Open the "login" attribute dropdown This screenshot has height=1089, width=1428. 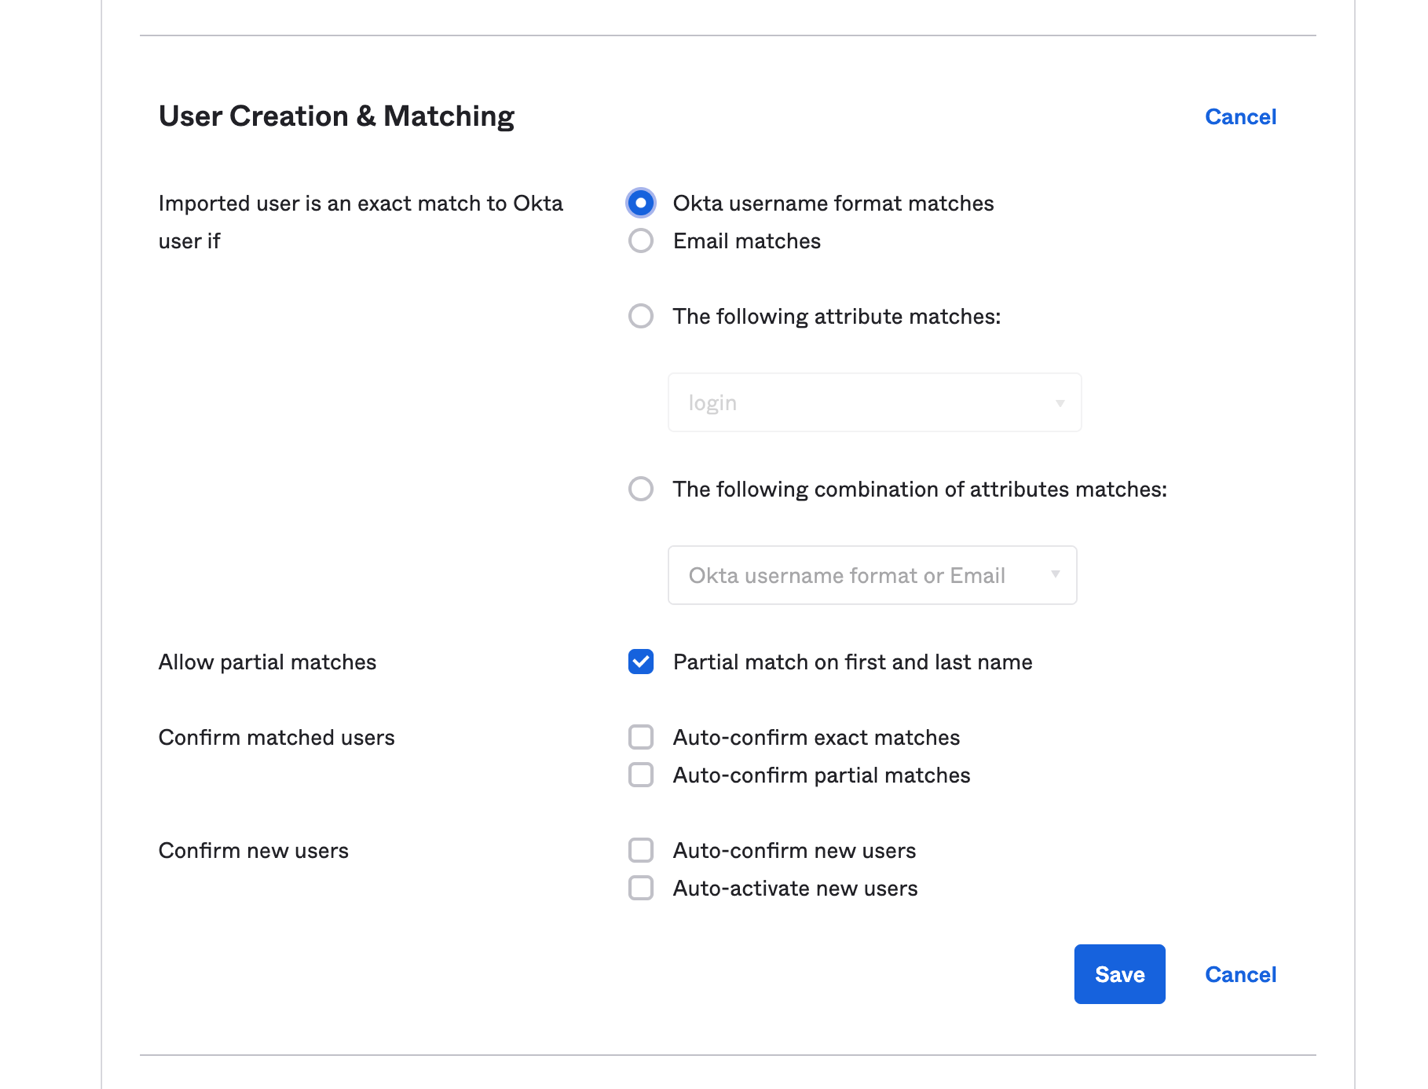click(x=874, y=402)
